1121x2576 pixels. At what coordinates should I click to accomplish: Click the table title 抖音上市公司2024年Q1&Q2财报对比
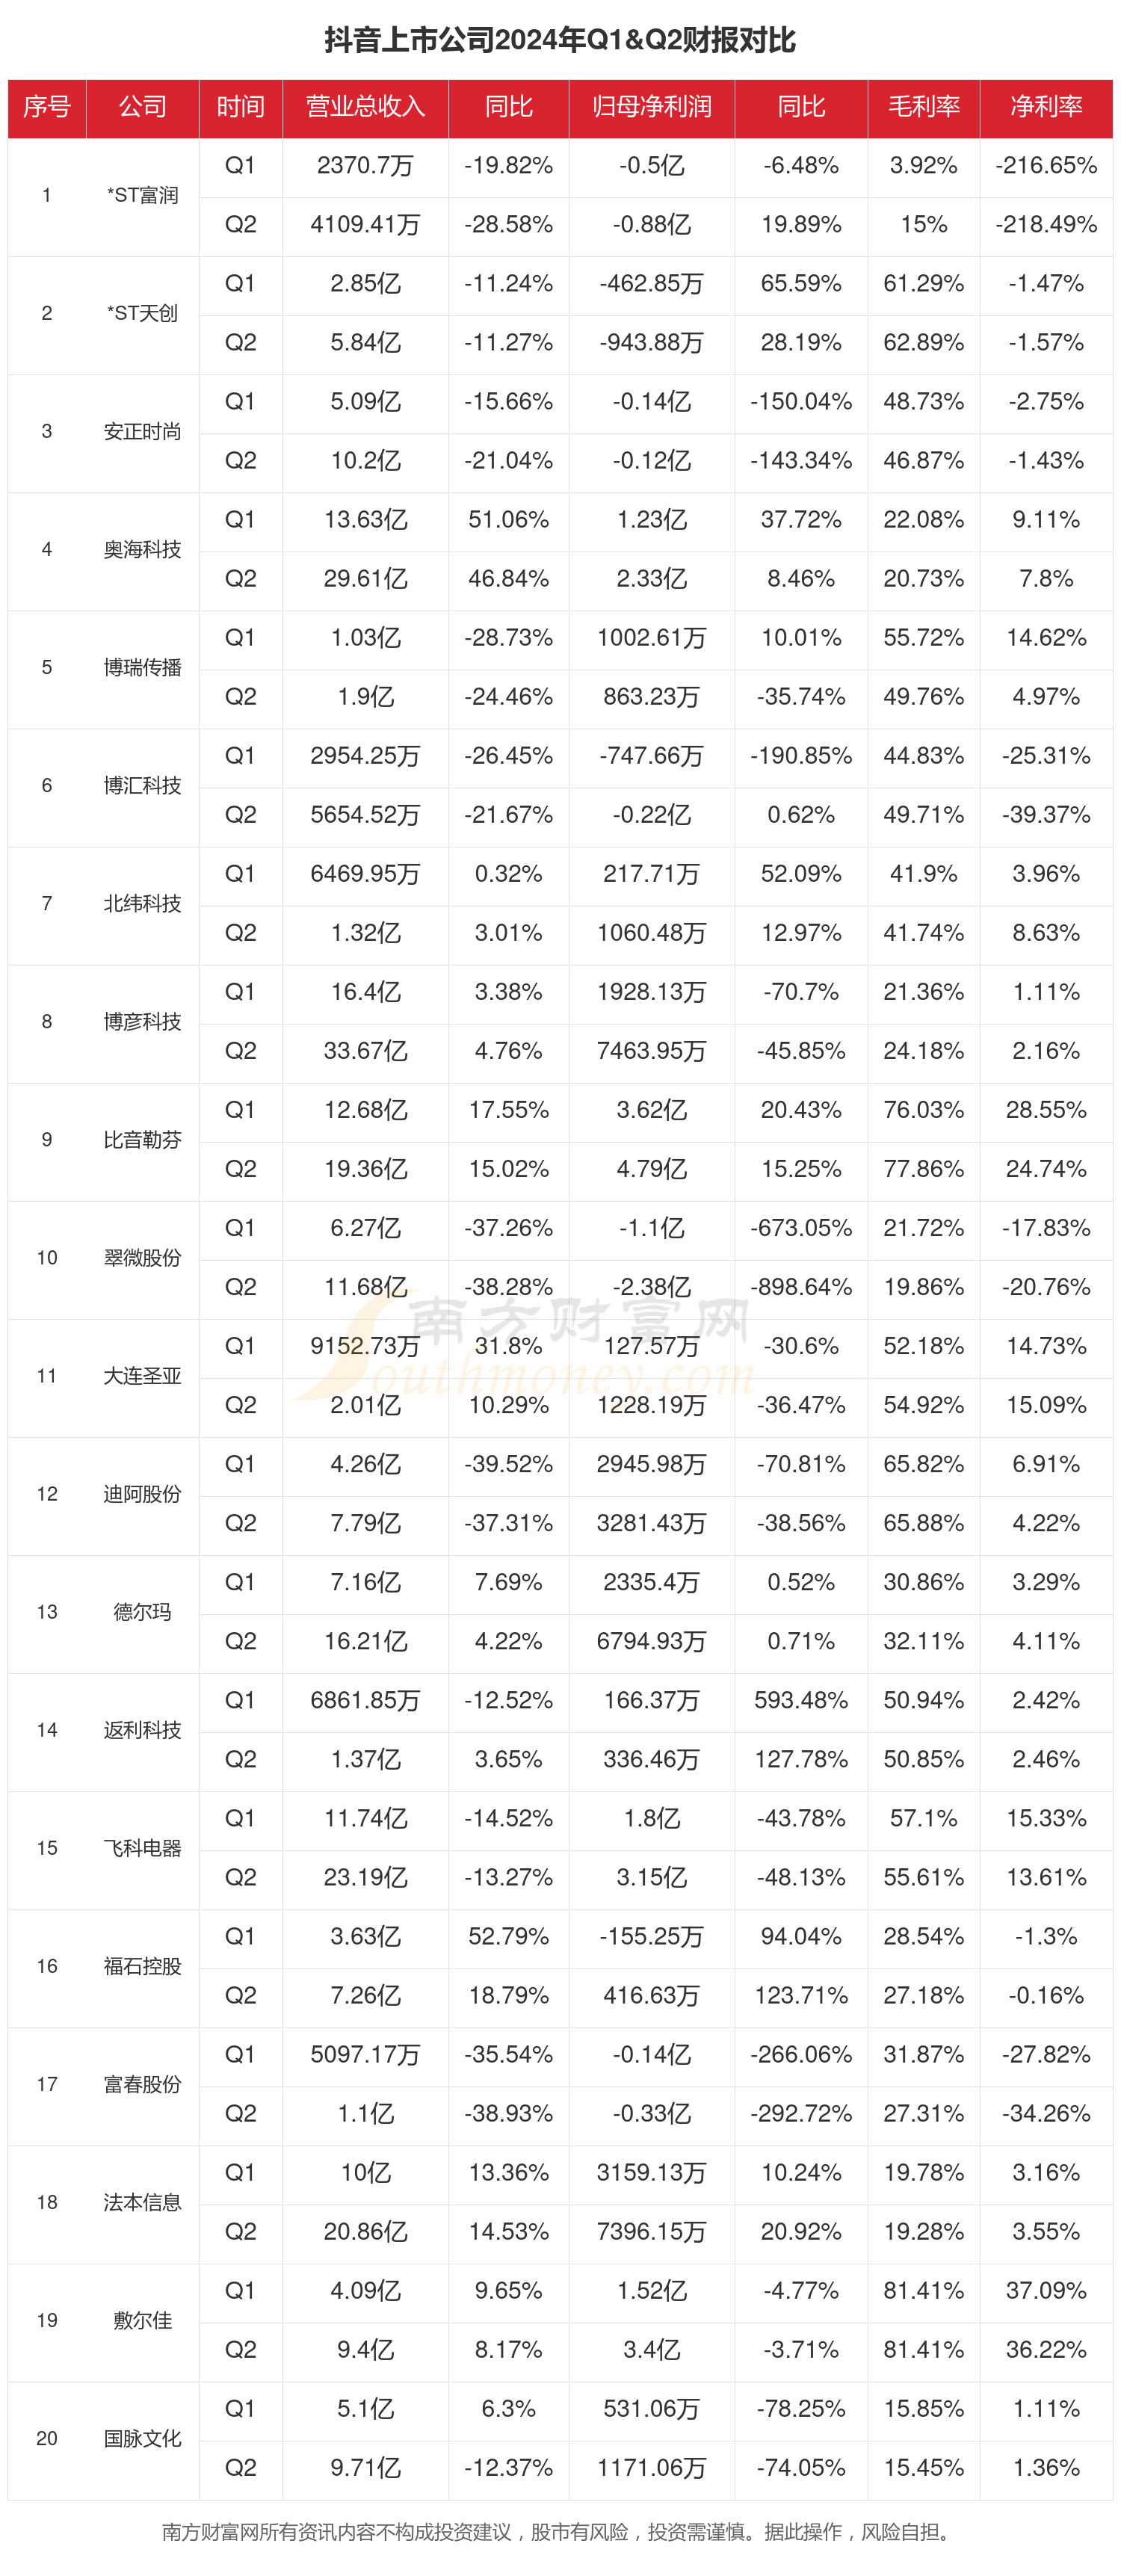tap(560, 40)
